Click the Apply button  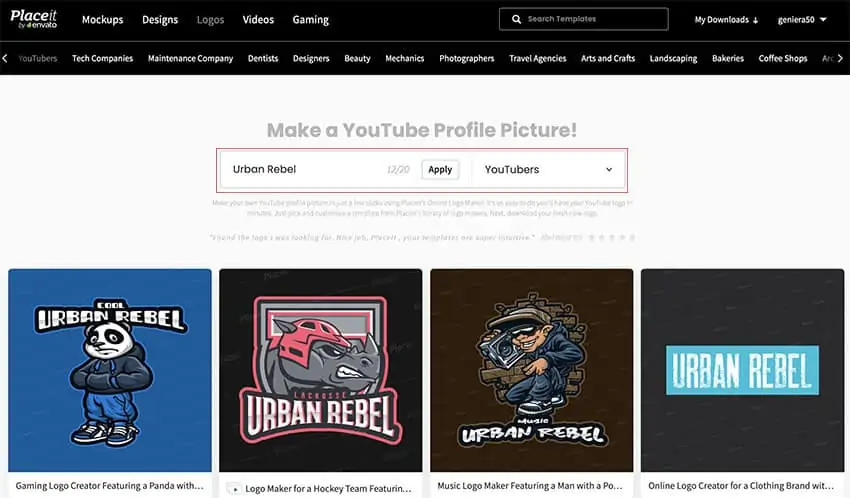click(440, 170)
